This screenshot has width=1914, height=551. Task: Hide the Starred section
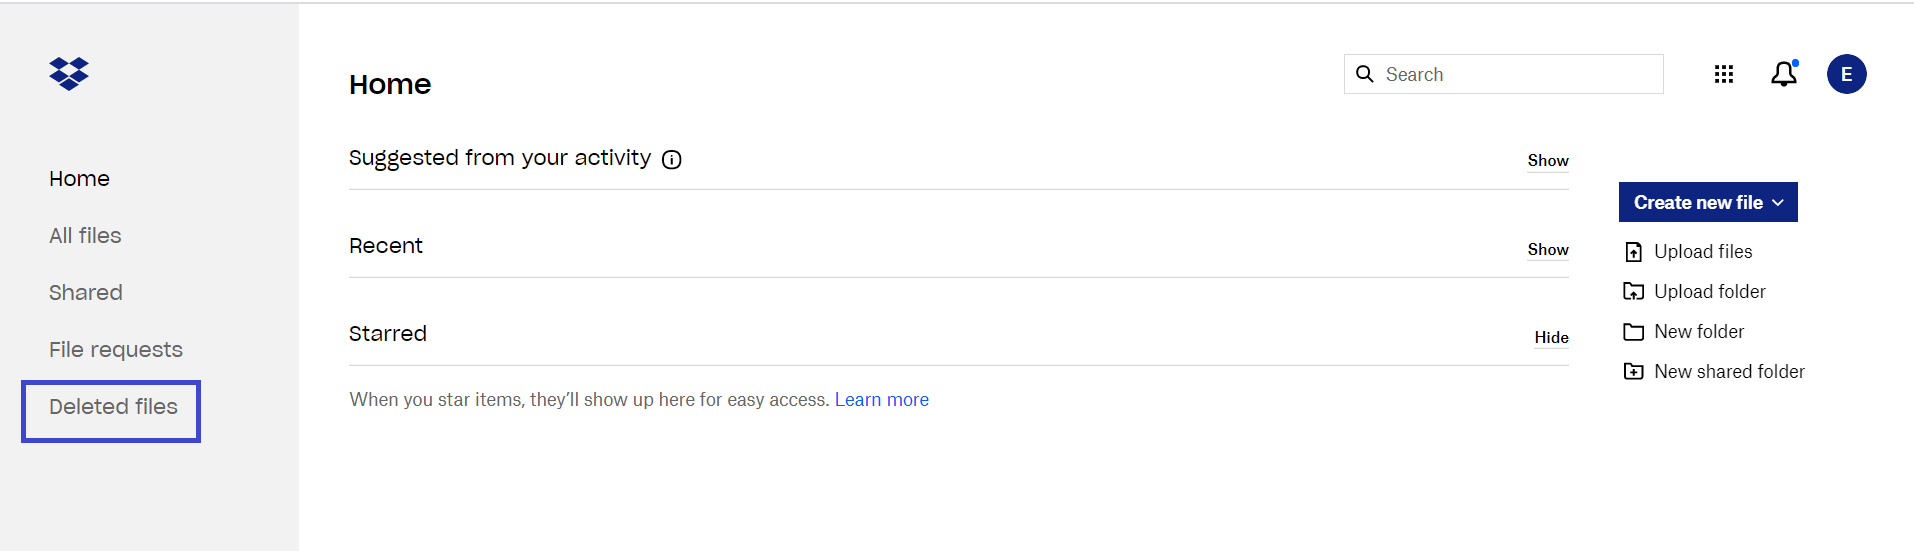click(1552, 338)
